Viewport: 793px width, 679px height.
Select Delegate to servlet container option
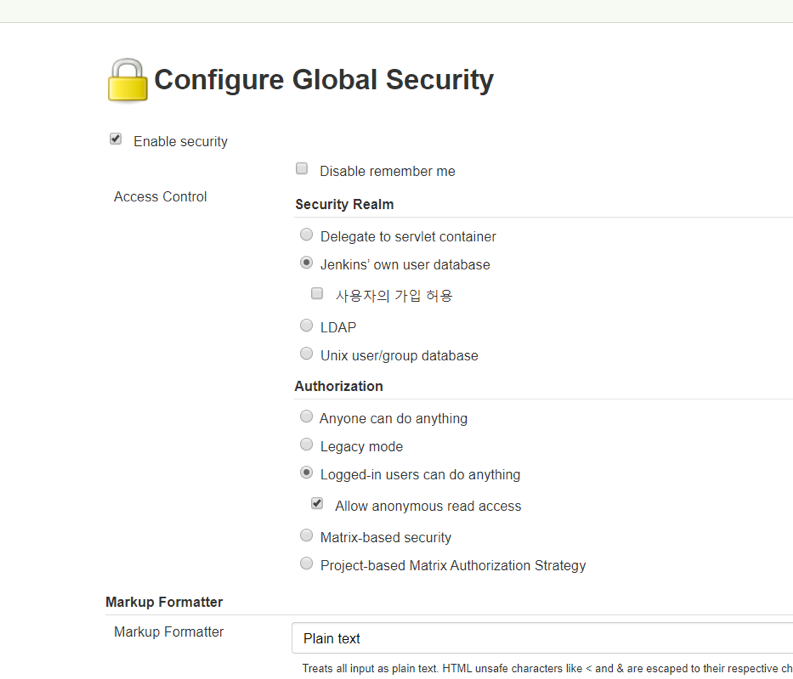(306, 235)
